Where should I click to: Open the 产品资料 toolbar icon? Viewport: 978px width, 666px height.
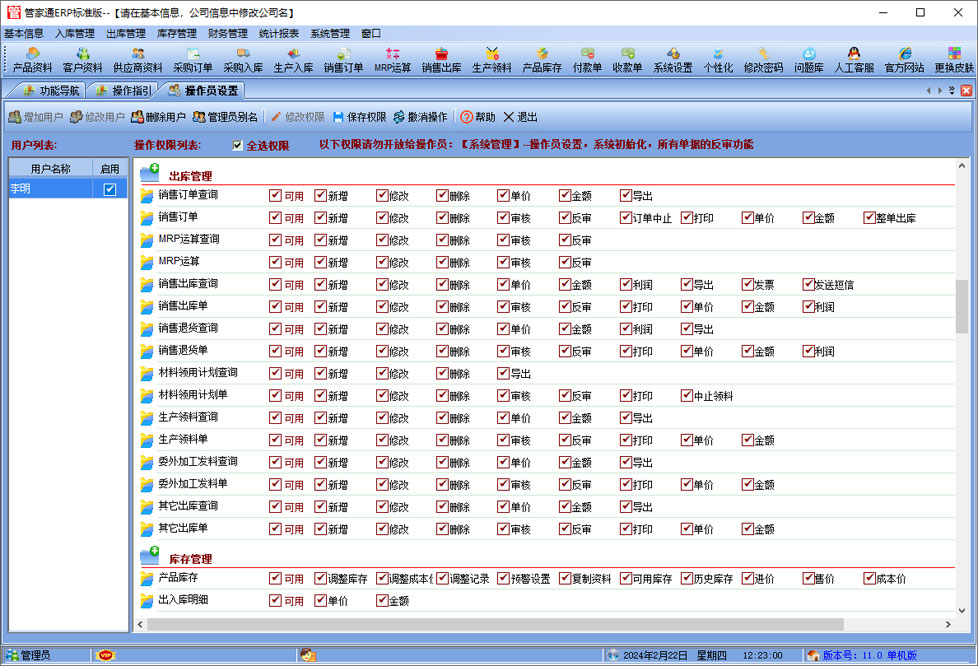[32, 60]
